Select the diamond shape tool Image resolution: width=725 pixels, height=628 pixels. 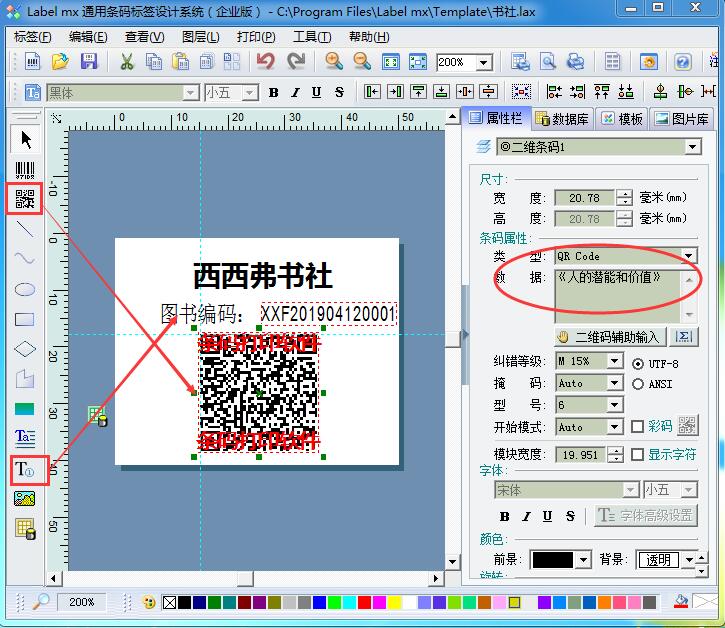25,349
